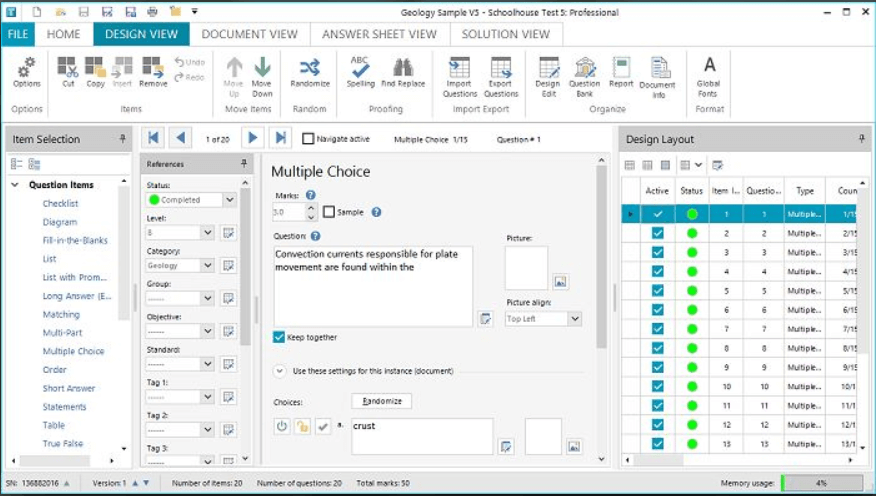Click the Level edit list icon
Image resolution: width=876 pixels, height=496 pixels.
pyautogui.click(x=228, y=232)
